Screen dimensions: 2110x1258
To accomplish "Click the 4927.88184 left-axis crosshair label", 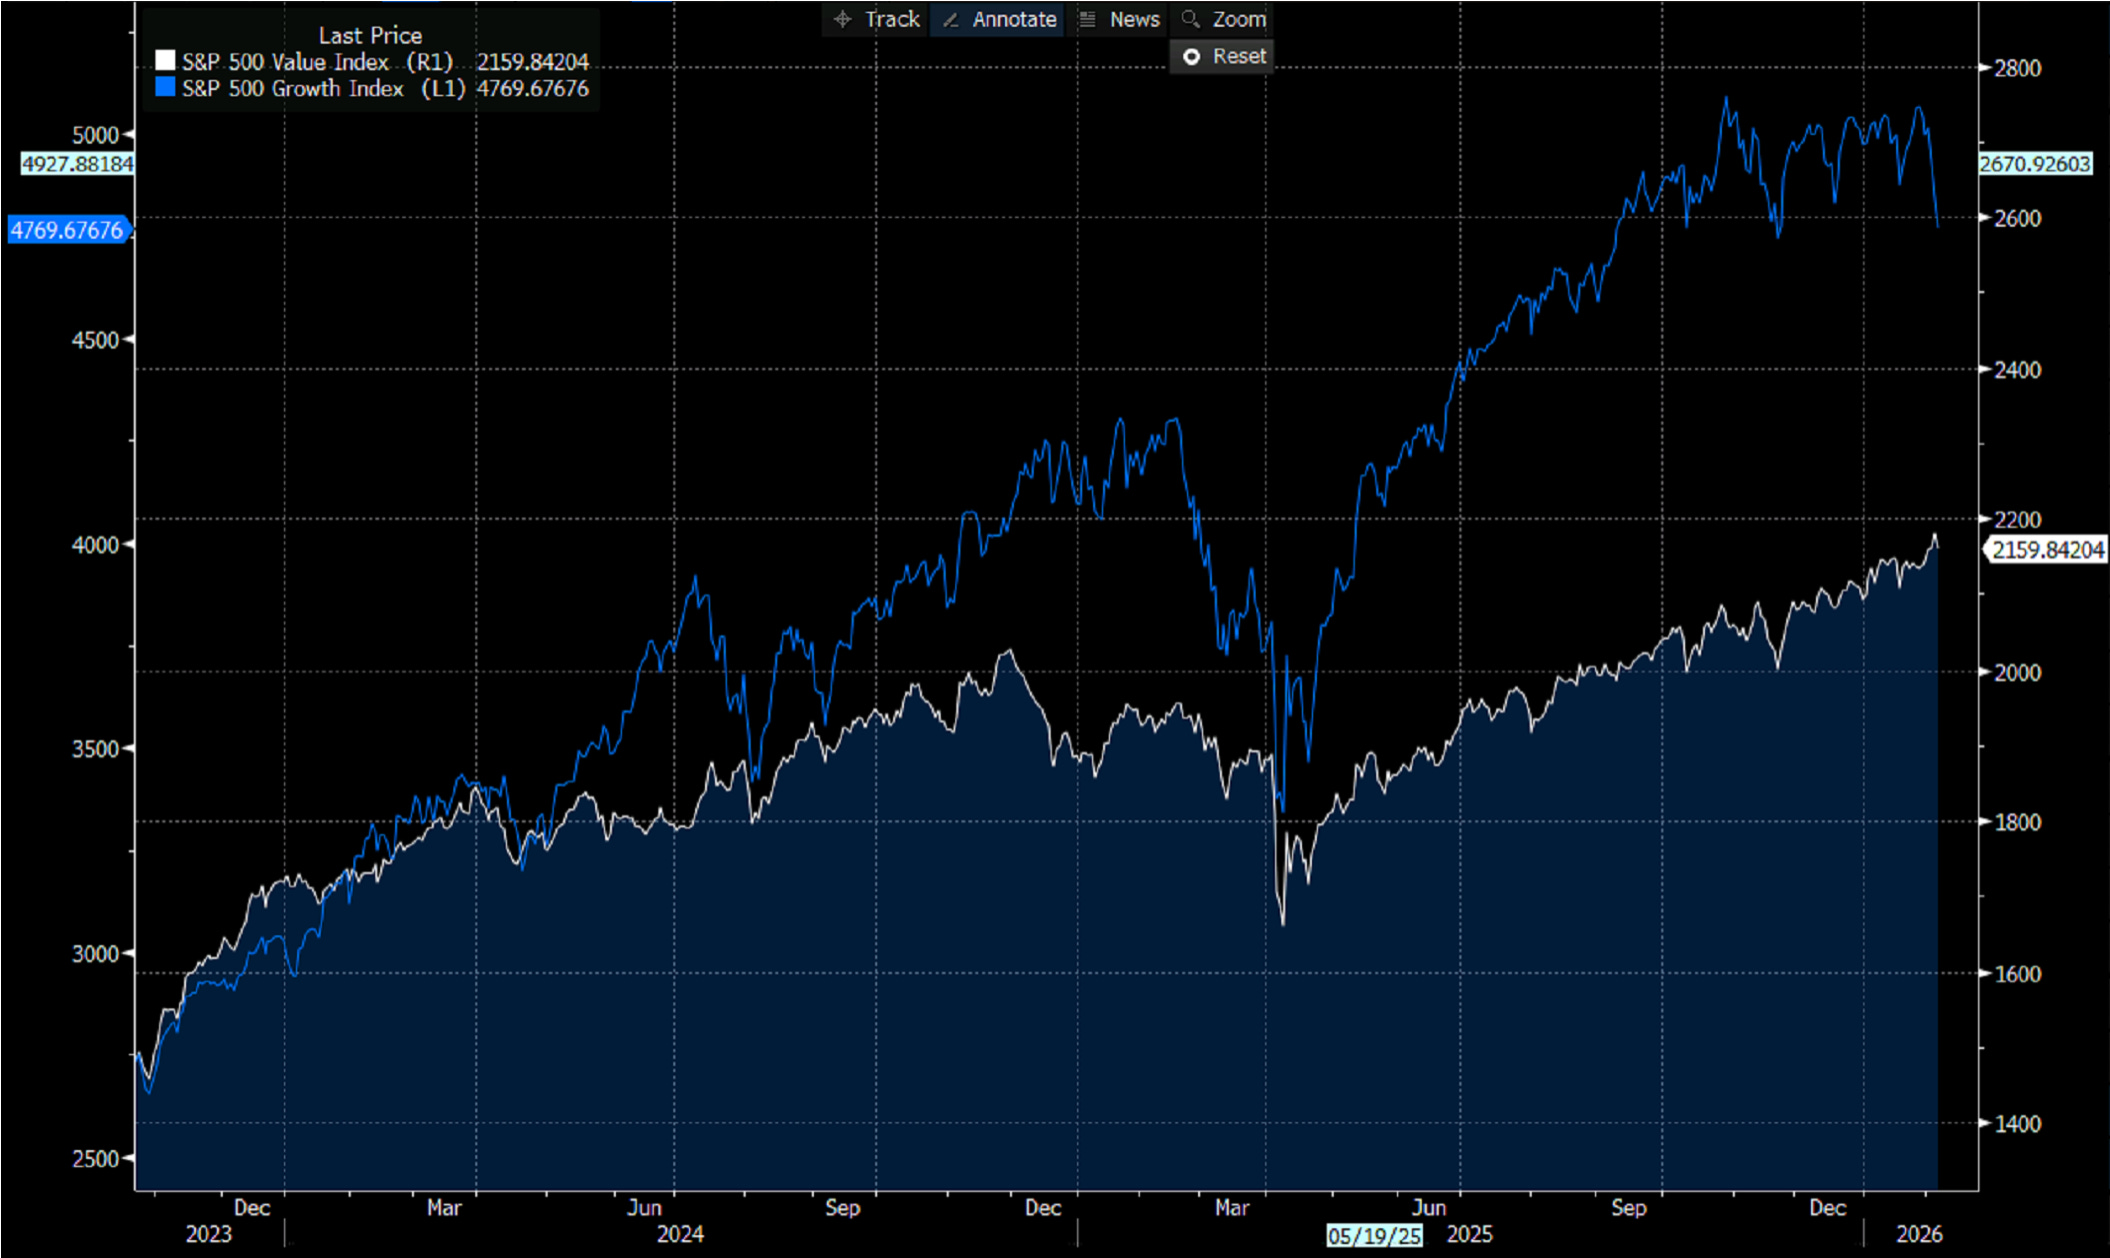I will click(x=77, y=164).
